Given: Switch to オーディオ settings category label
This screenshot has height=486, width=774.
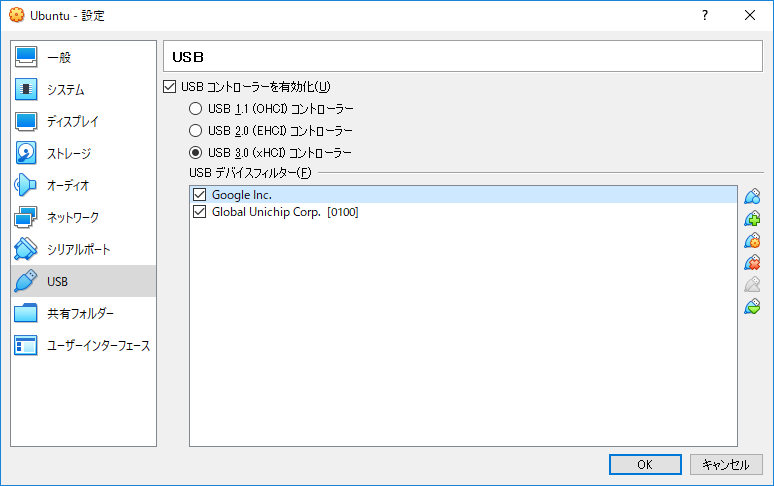Looking at the screenshot, I should pyautogui.click(x=68, y=186).
